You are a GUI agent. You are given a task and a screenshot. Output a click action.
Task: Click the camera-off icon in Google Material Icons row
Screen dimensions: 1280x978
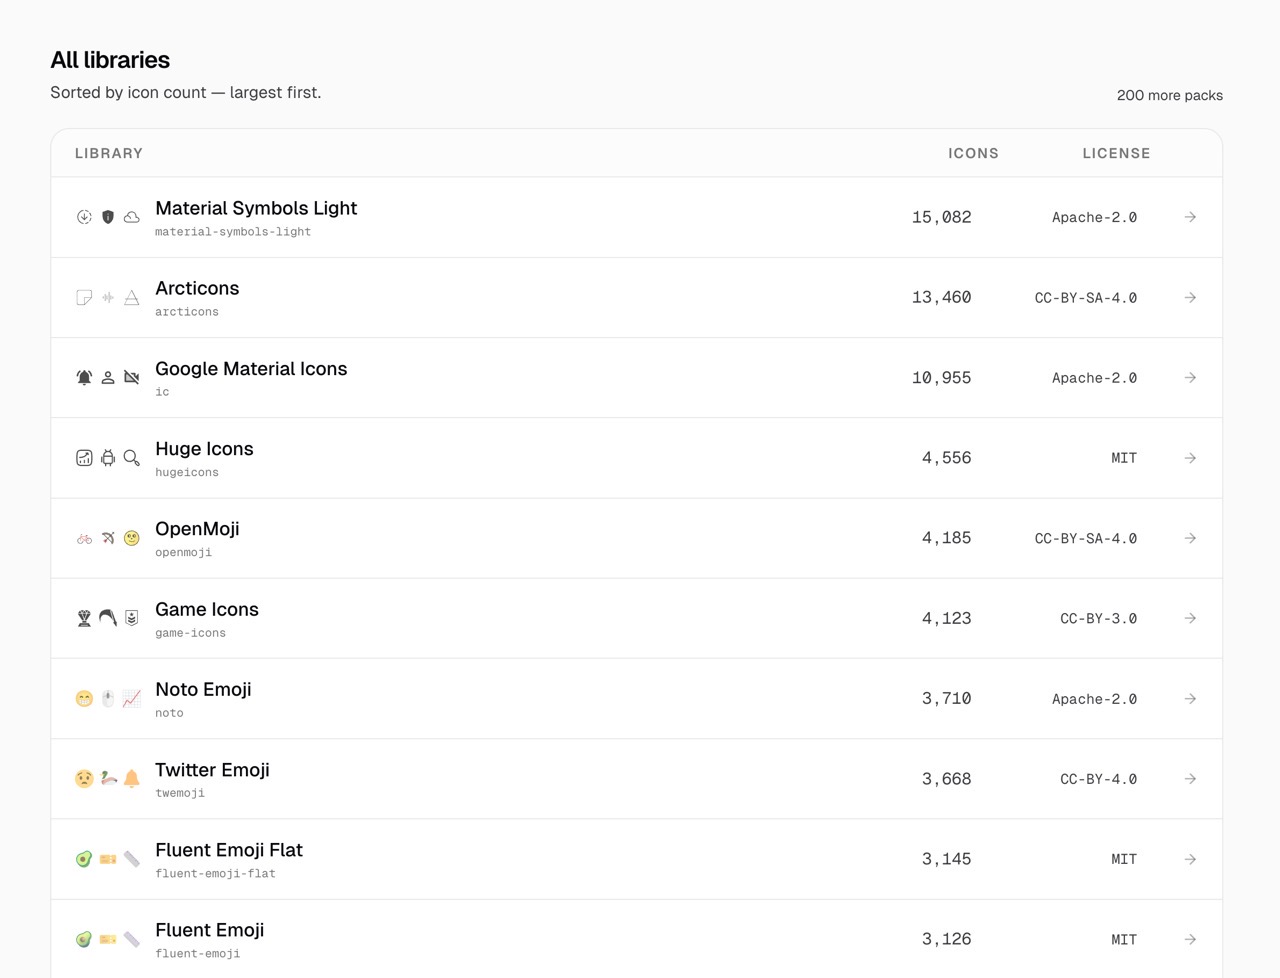[x=132, y=378]
